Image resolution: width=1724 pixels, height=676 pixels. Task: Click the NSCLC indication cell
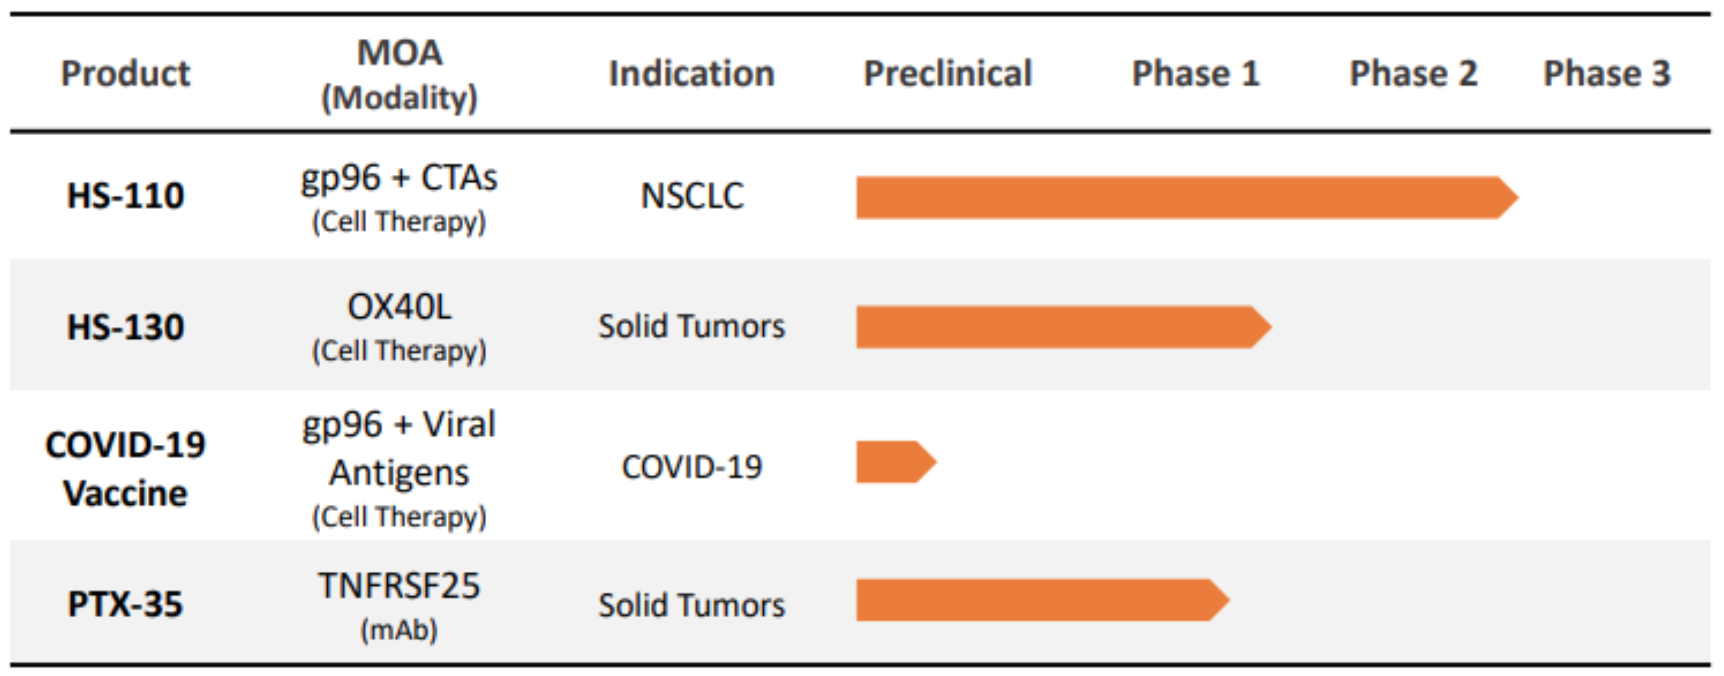tap(692, 195)
